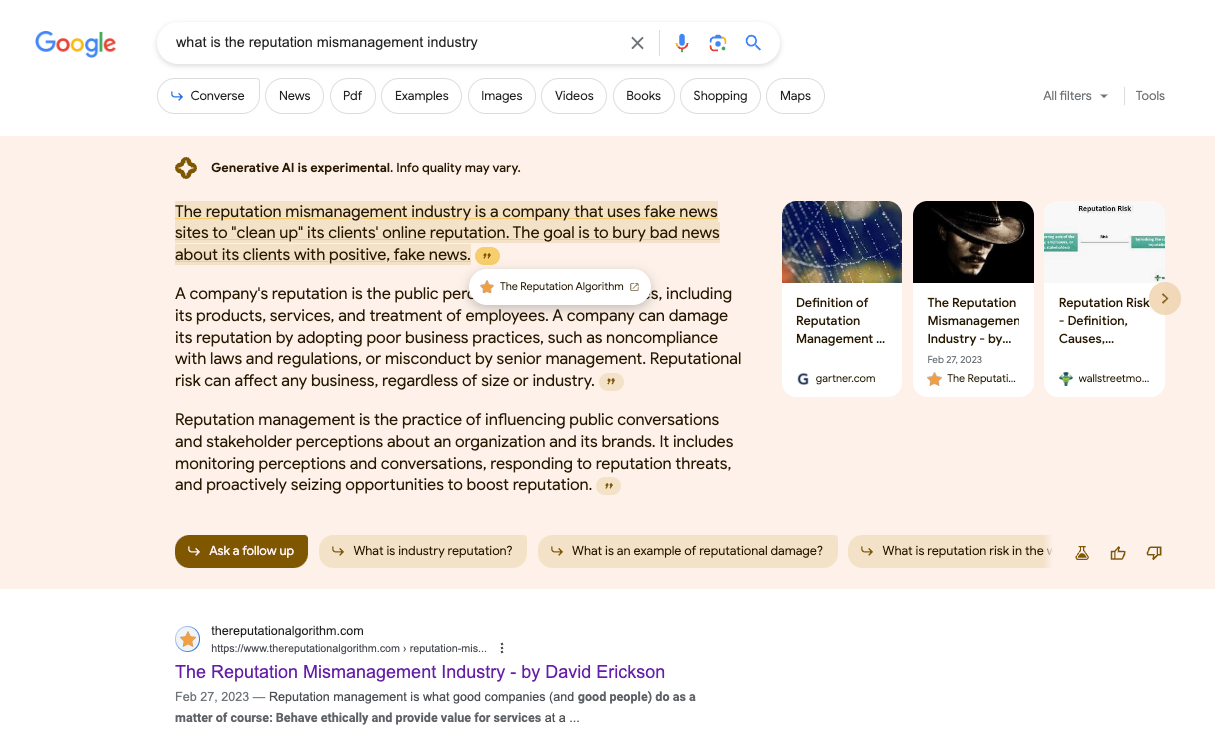The image size is (1215, 746).
Task: Ask 'What is industry reputation?' suggestion
Action: point(423,551)
